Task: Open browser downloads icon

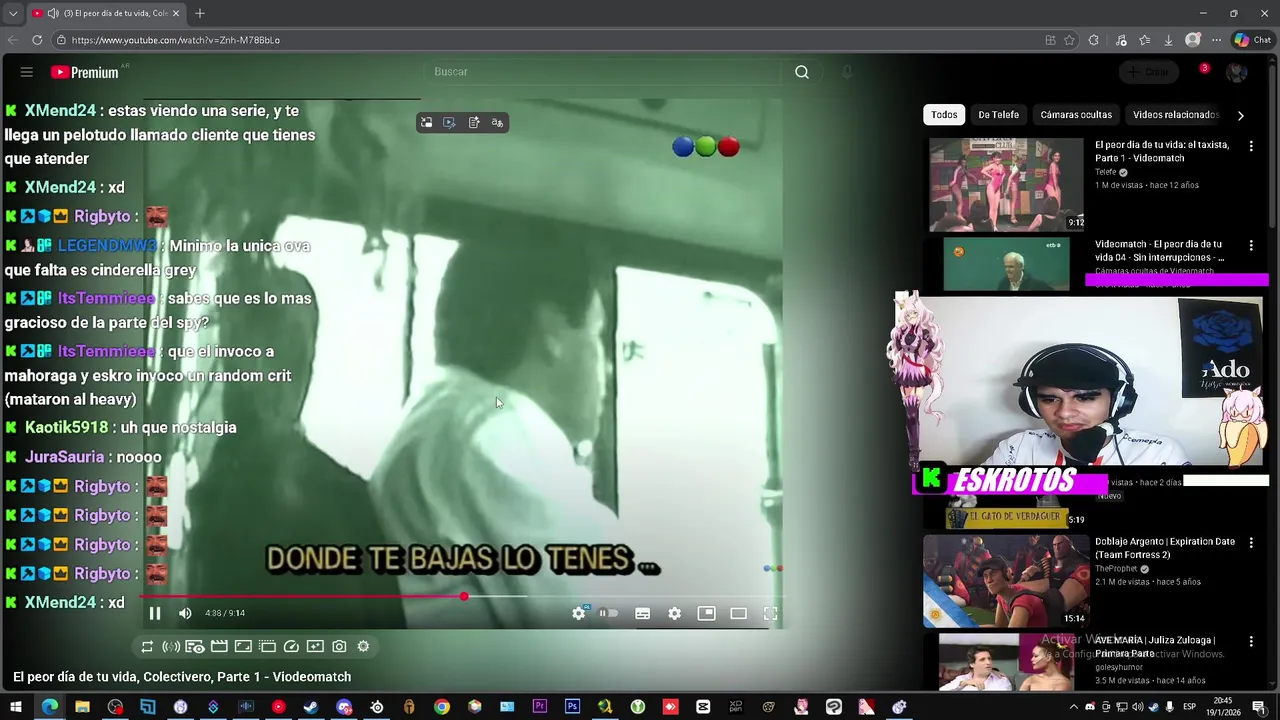Action: click(x=1168, y=40)
